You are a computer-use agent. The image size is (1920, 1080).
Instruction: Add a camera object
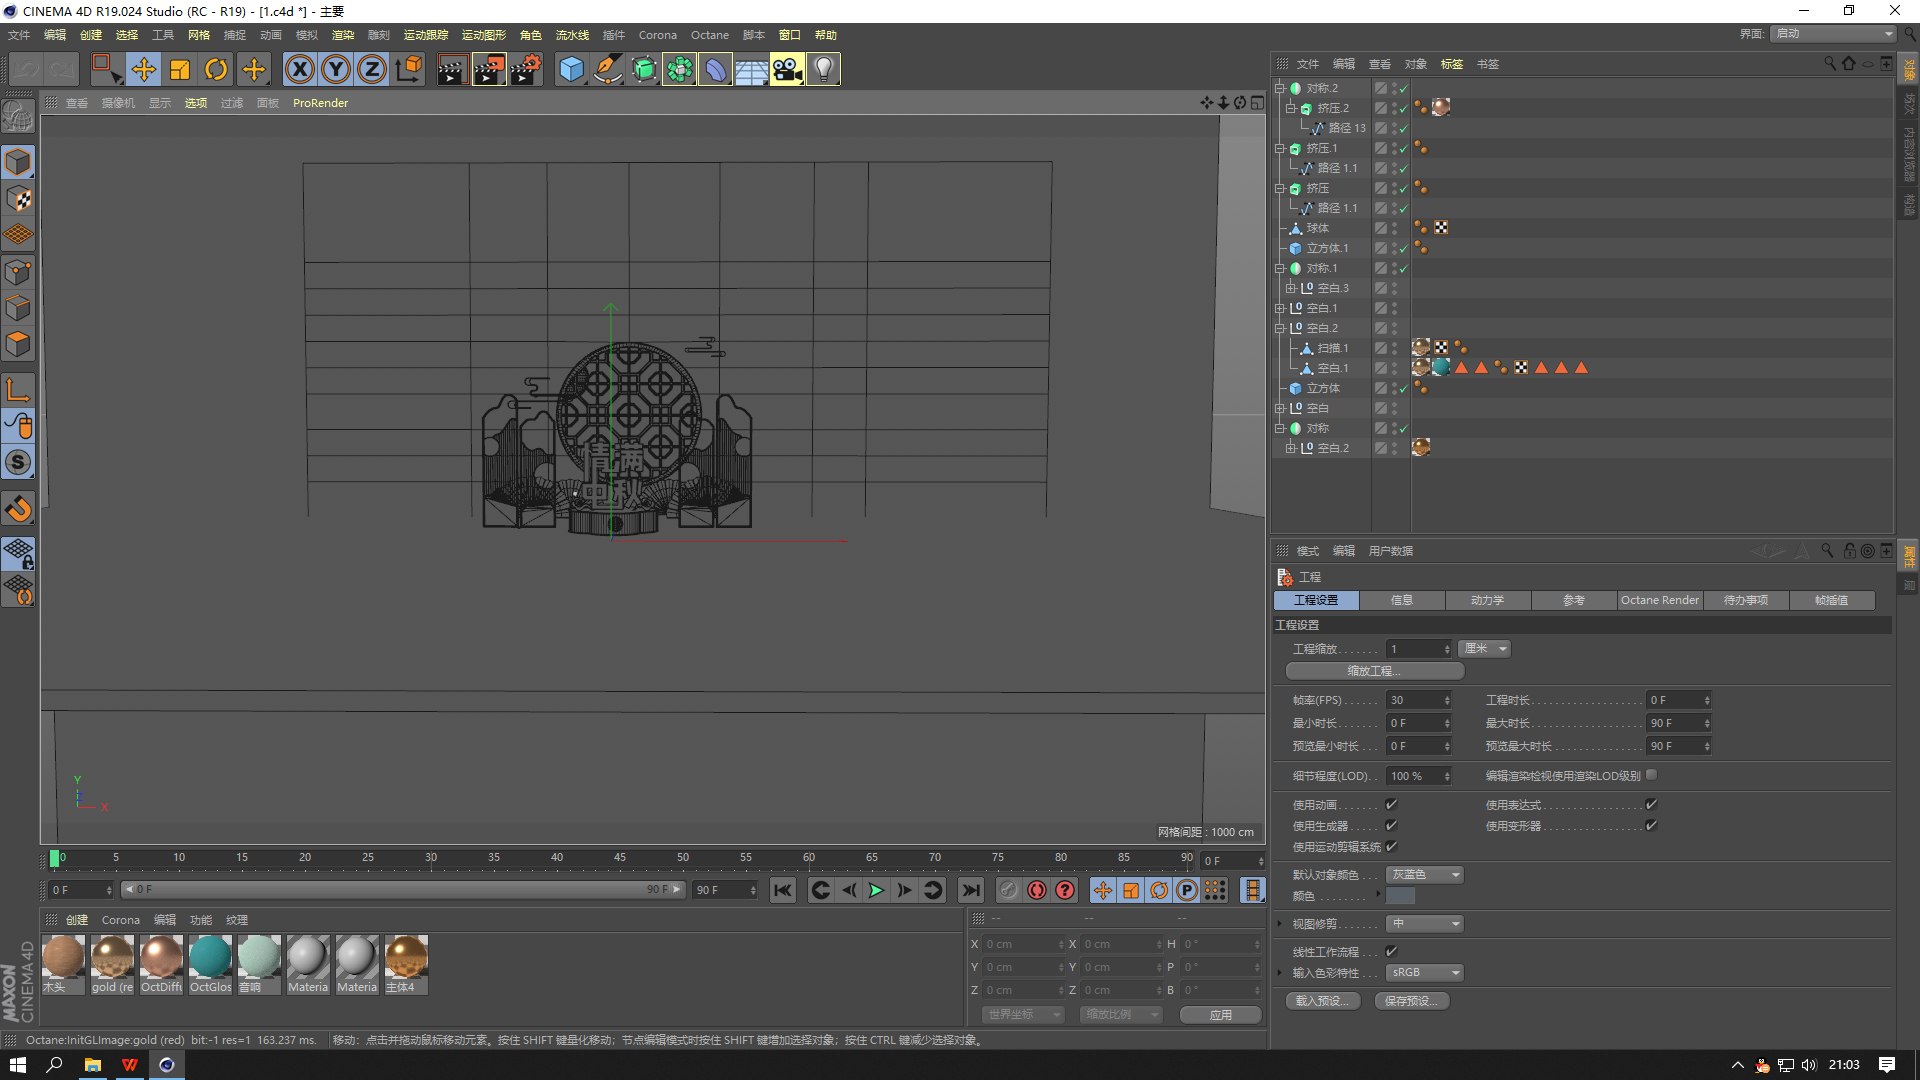tap(787, 69)
